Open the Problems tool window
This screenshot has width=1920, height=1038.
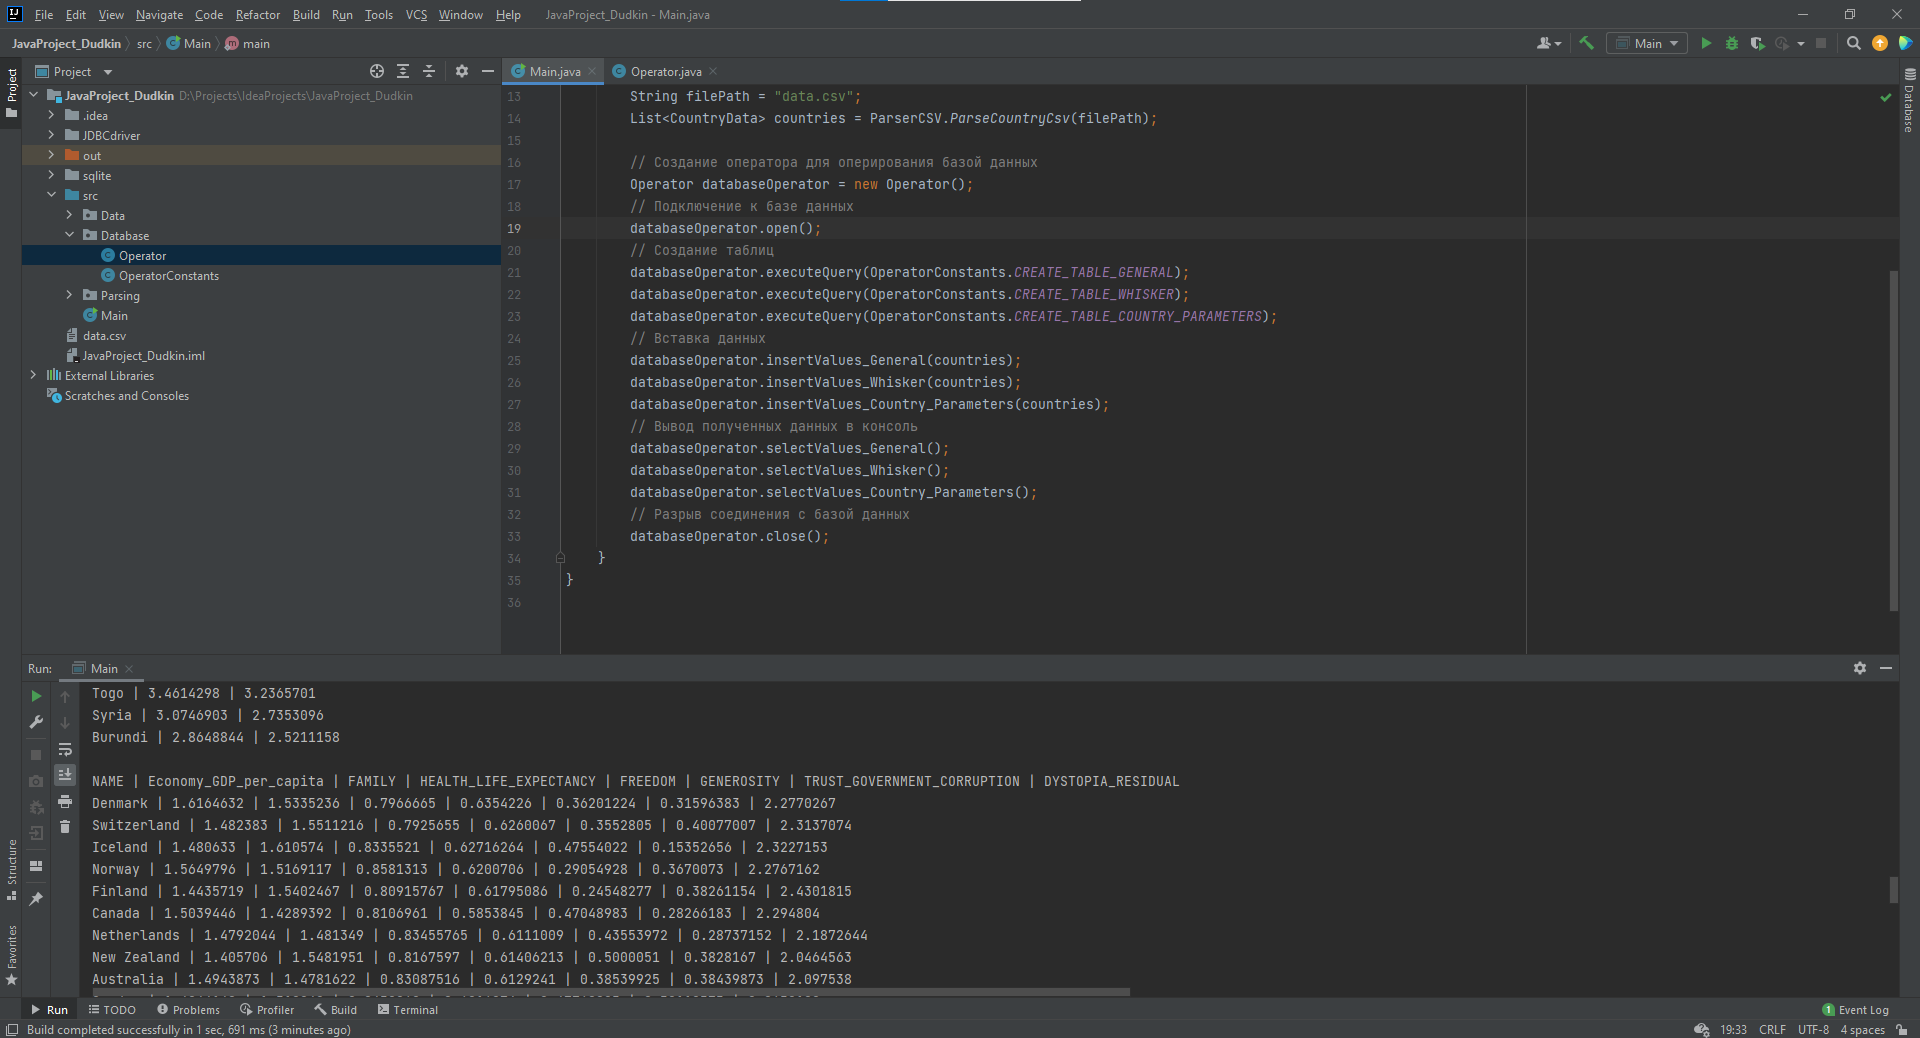click(x=188, y=1010)
